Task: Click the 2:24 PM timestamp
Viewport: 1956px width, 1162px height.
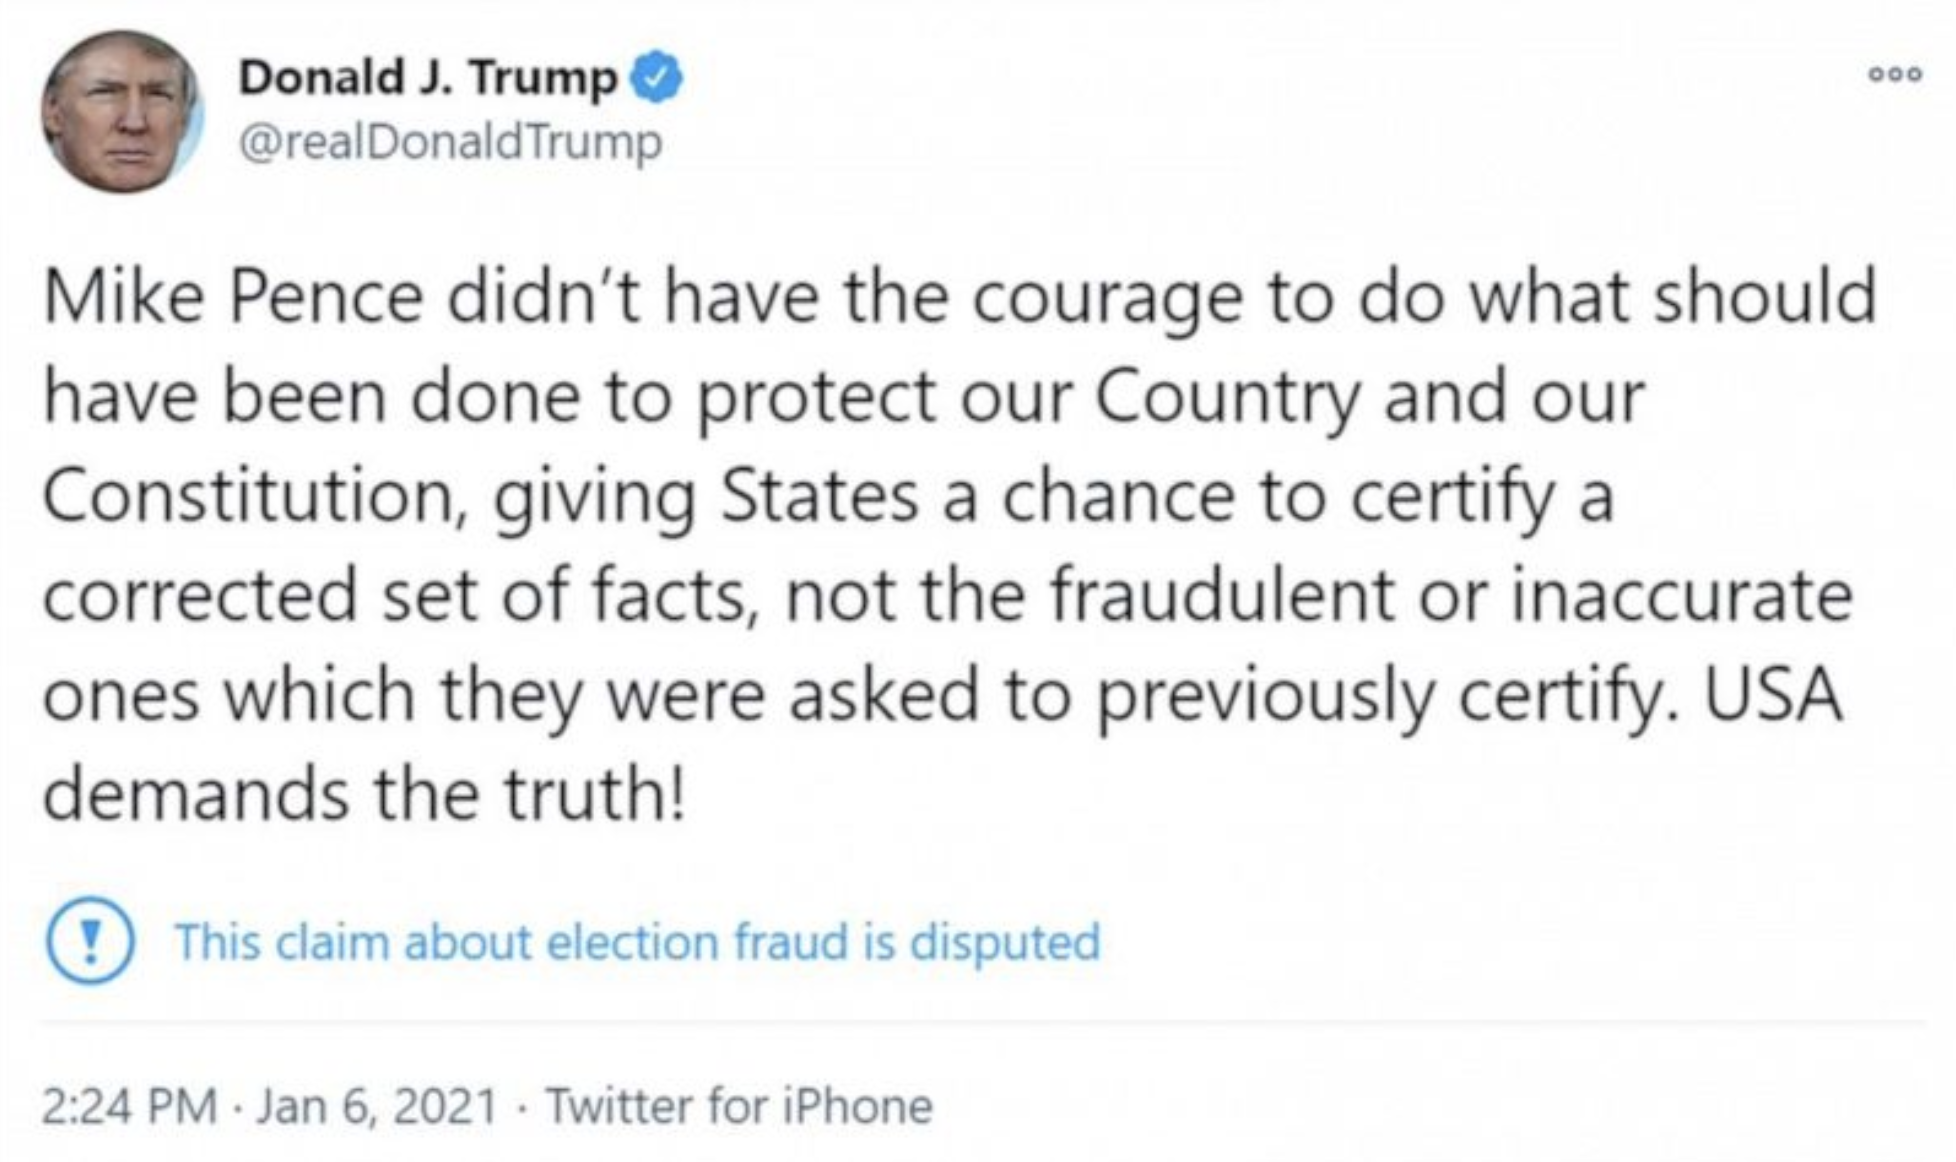Action: [x=129, y=1106]
